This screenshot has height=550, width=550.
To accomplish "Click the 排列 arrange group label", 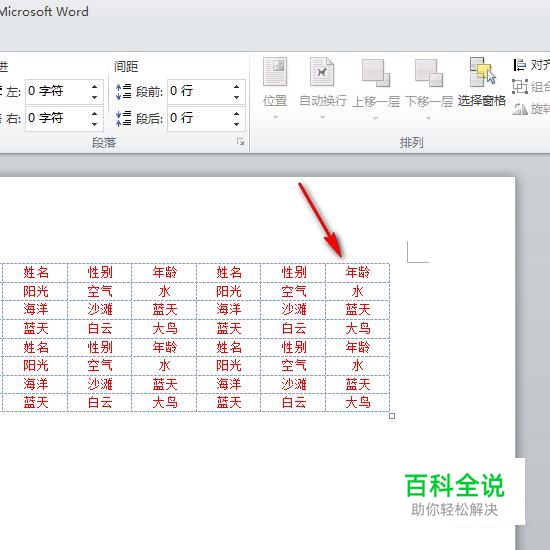I will pos(411,143).
